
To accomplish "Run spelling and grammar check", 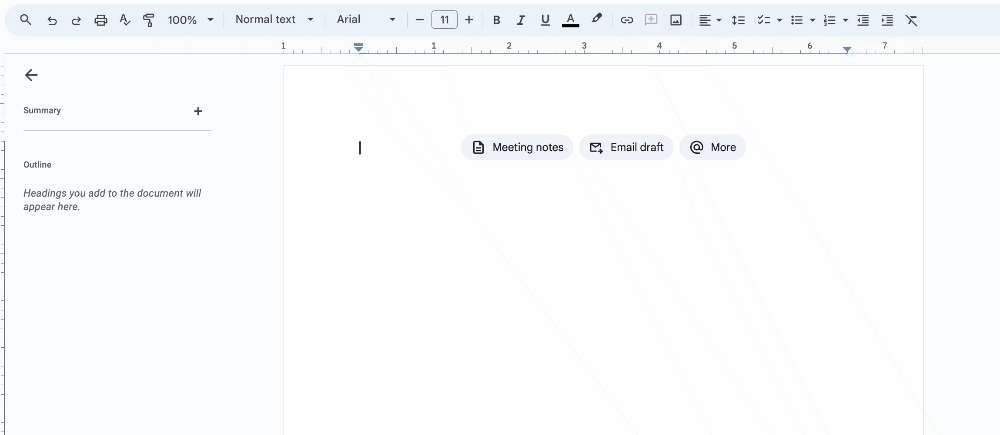I will [x=125, y=20].
